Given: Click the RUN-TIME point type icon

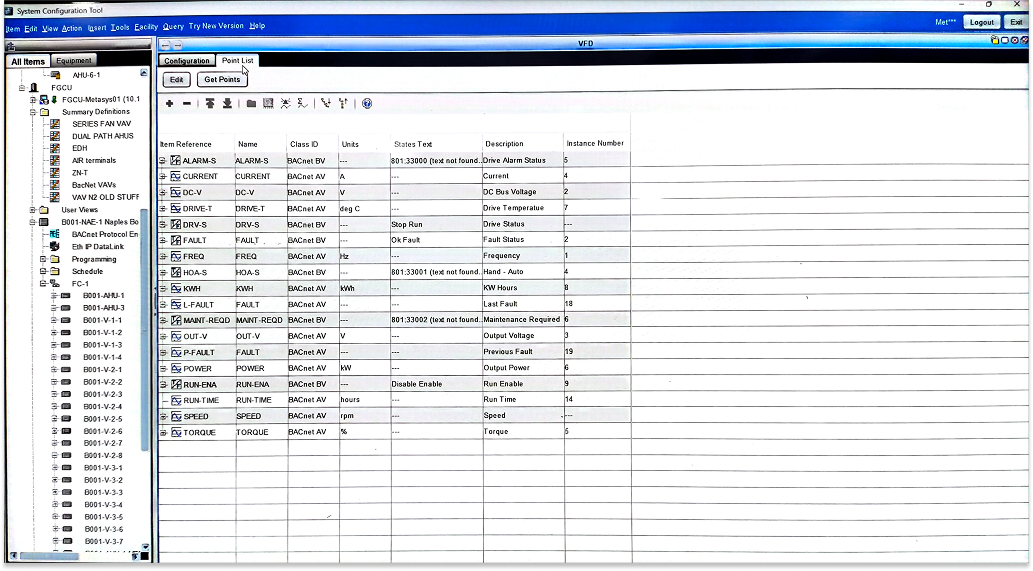Looking at the screenshot, I should click(176, 400).
